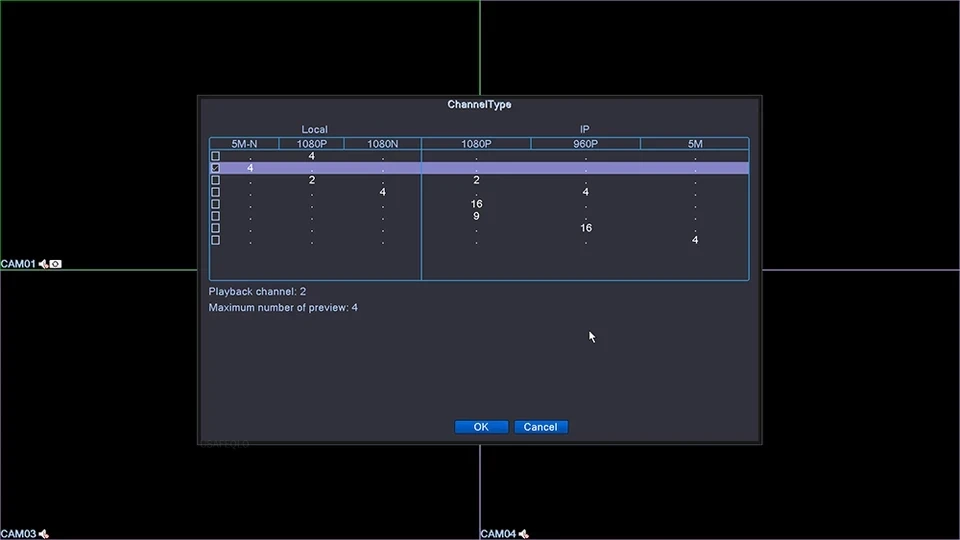Click the value 4 in highlighted 5M-N row

coord(250,168)
